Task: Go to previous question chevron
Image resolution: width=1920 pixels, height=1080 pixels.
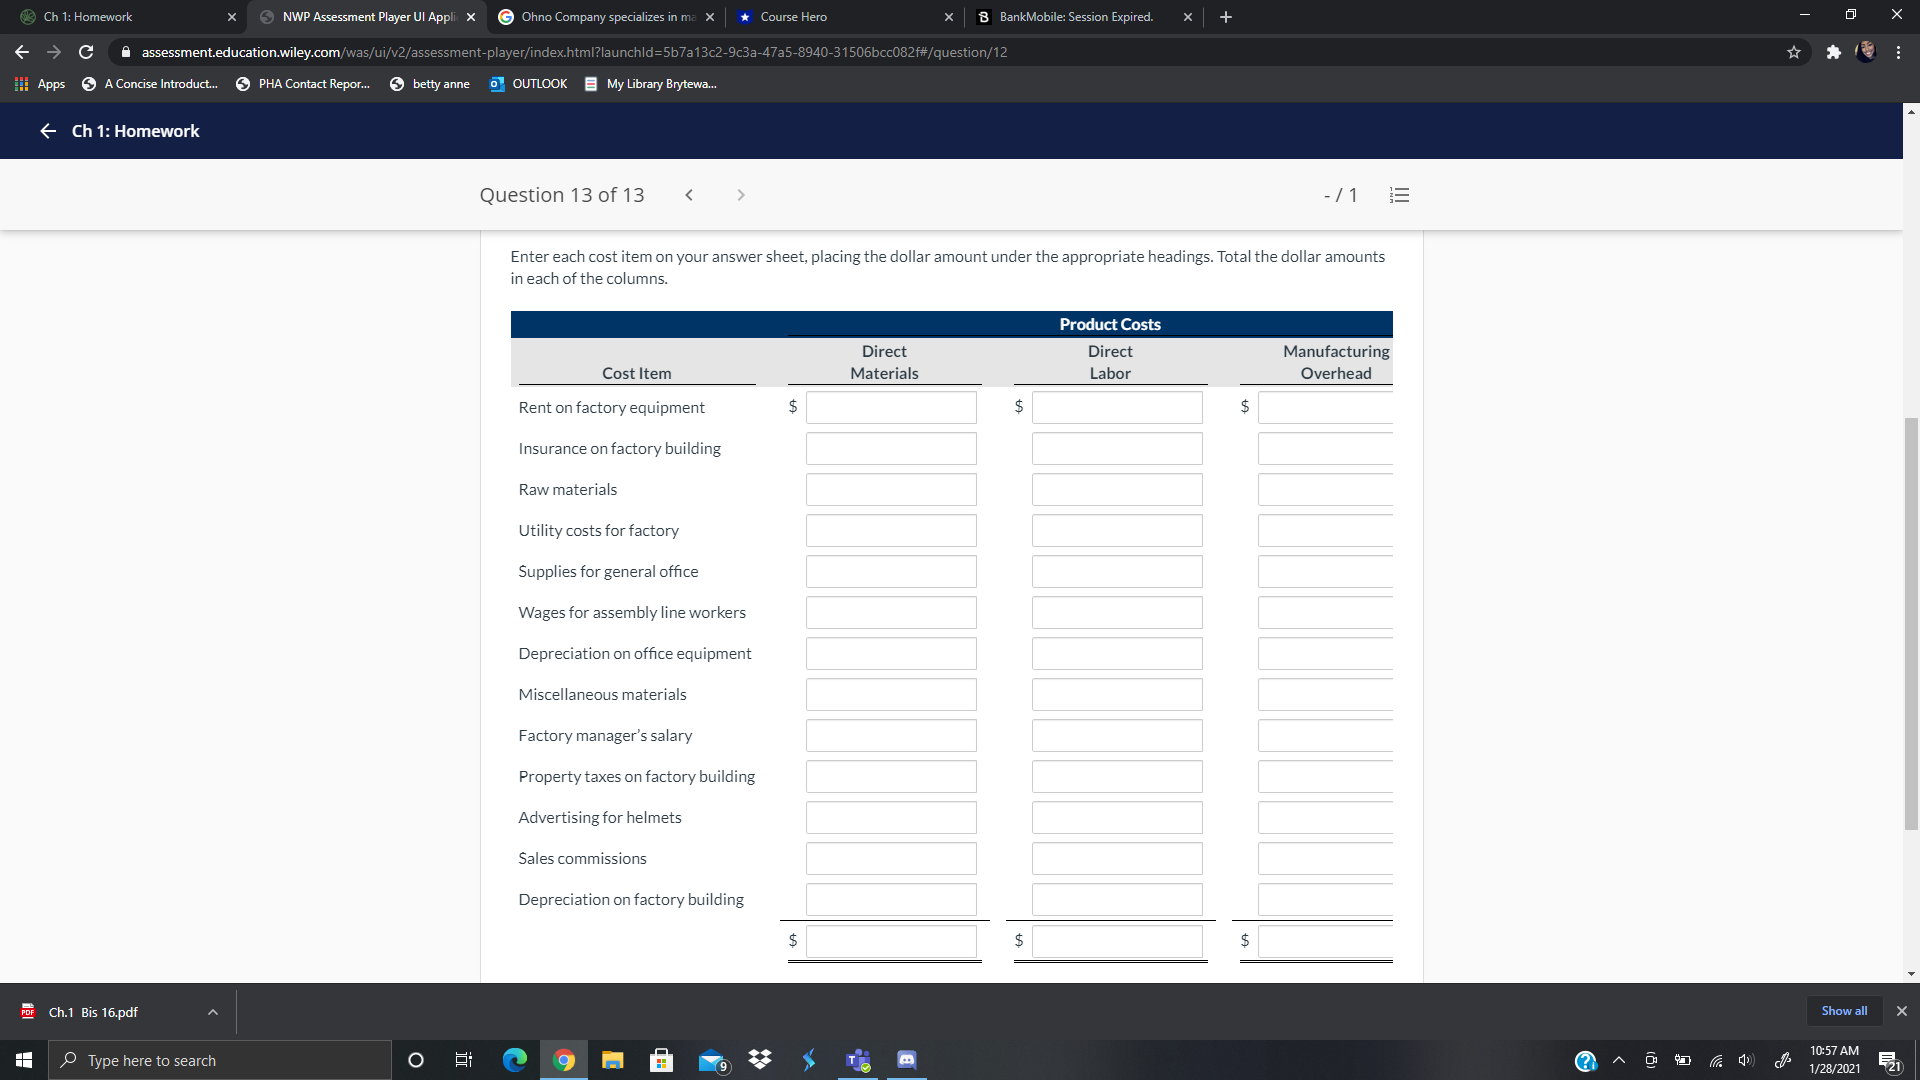Action: click(689, 195)
